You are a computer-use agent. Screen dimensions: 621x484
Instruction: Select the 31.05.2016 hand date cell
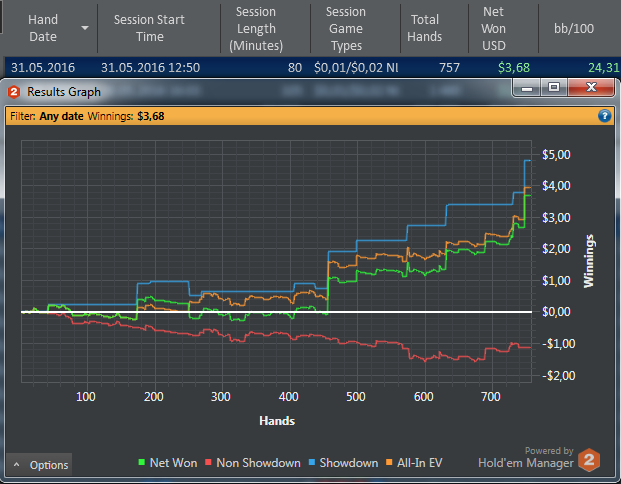(43, 68)
